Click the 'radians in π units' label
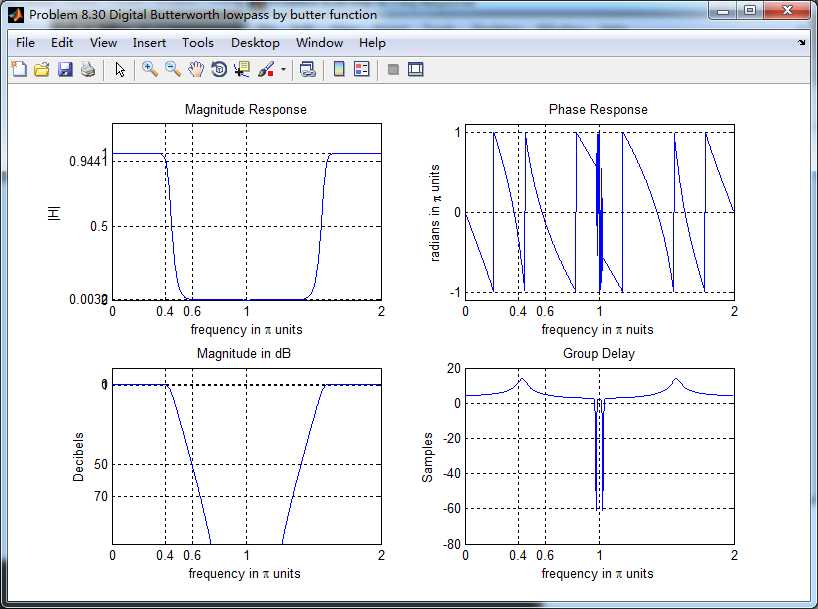Viewport: 818px width, 609px height. click(x=435, y=212)
